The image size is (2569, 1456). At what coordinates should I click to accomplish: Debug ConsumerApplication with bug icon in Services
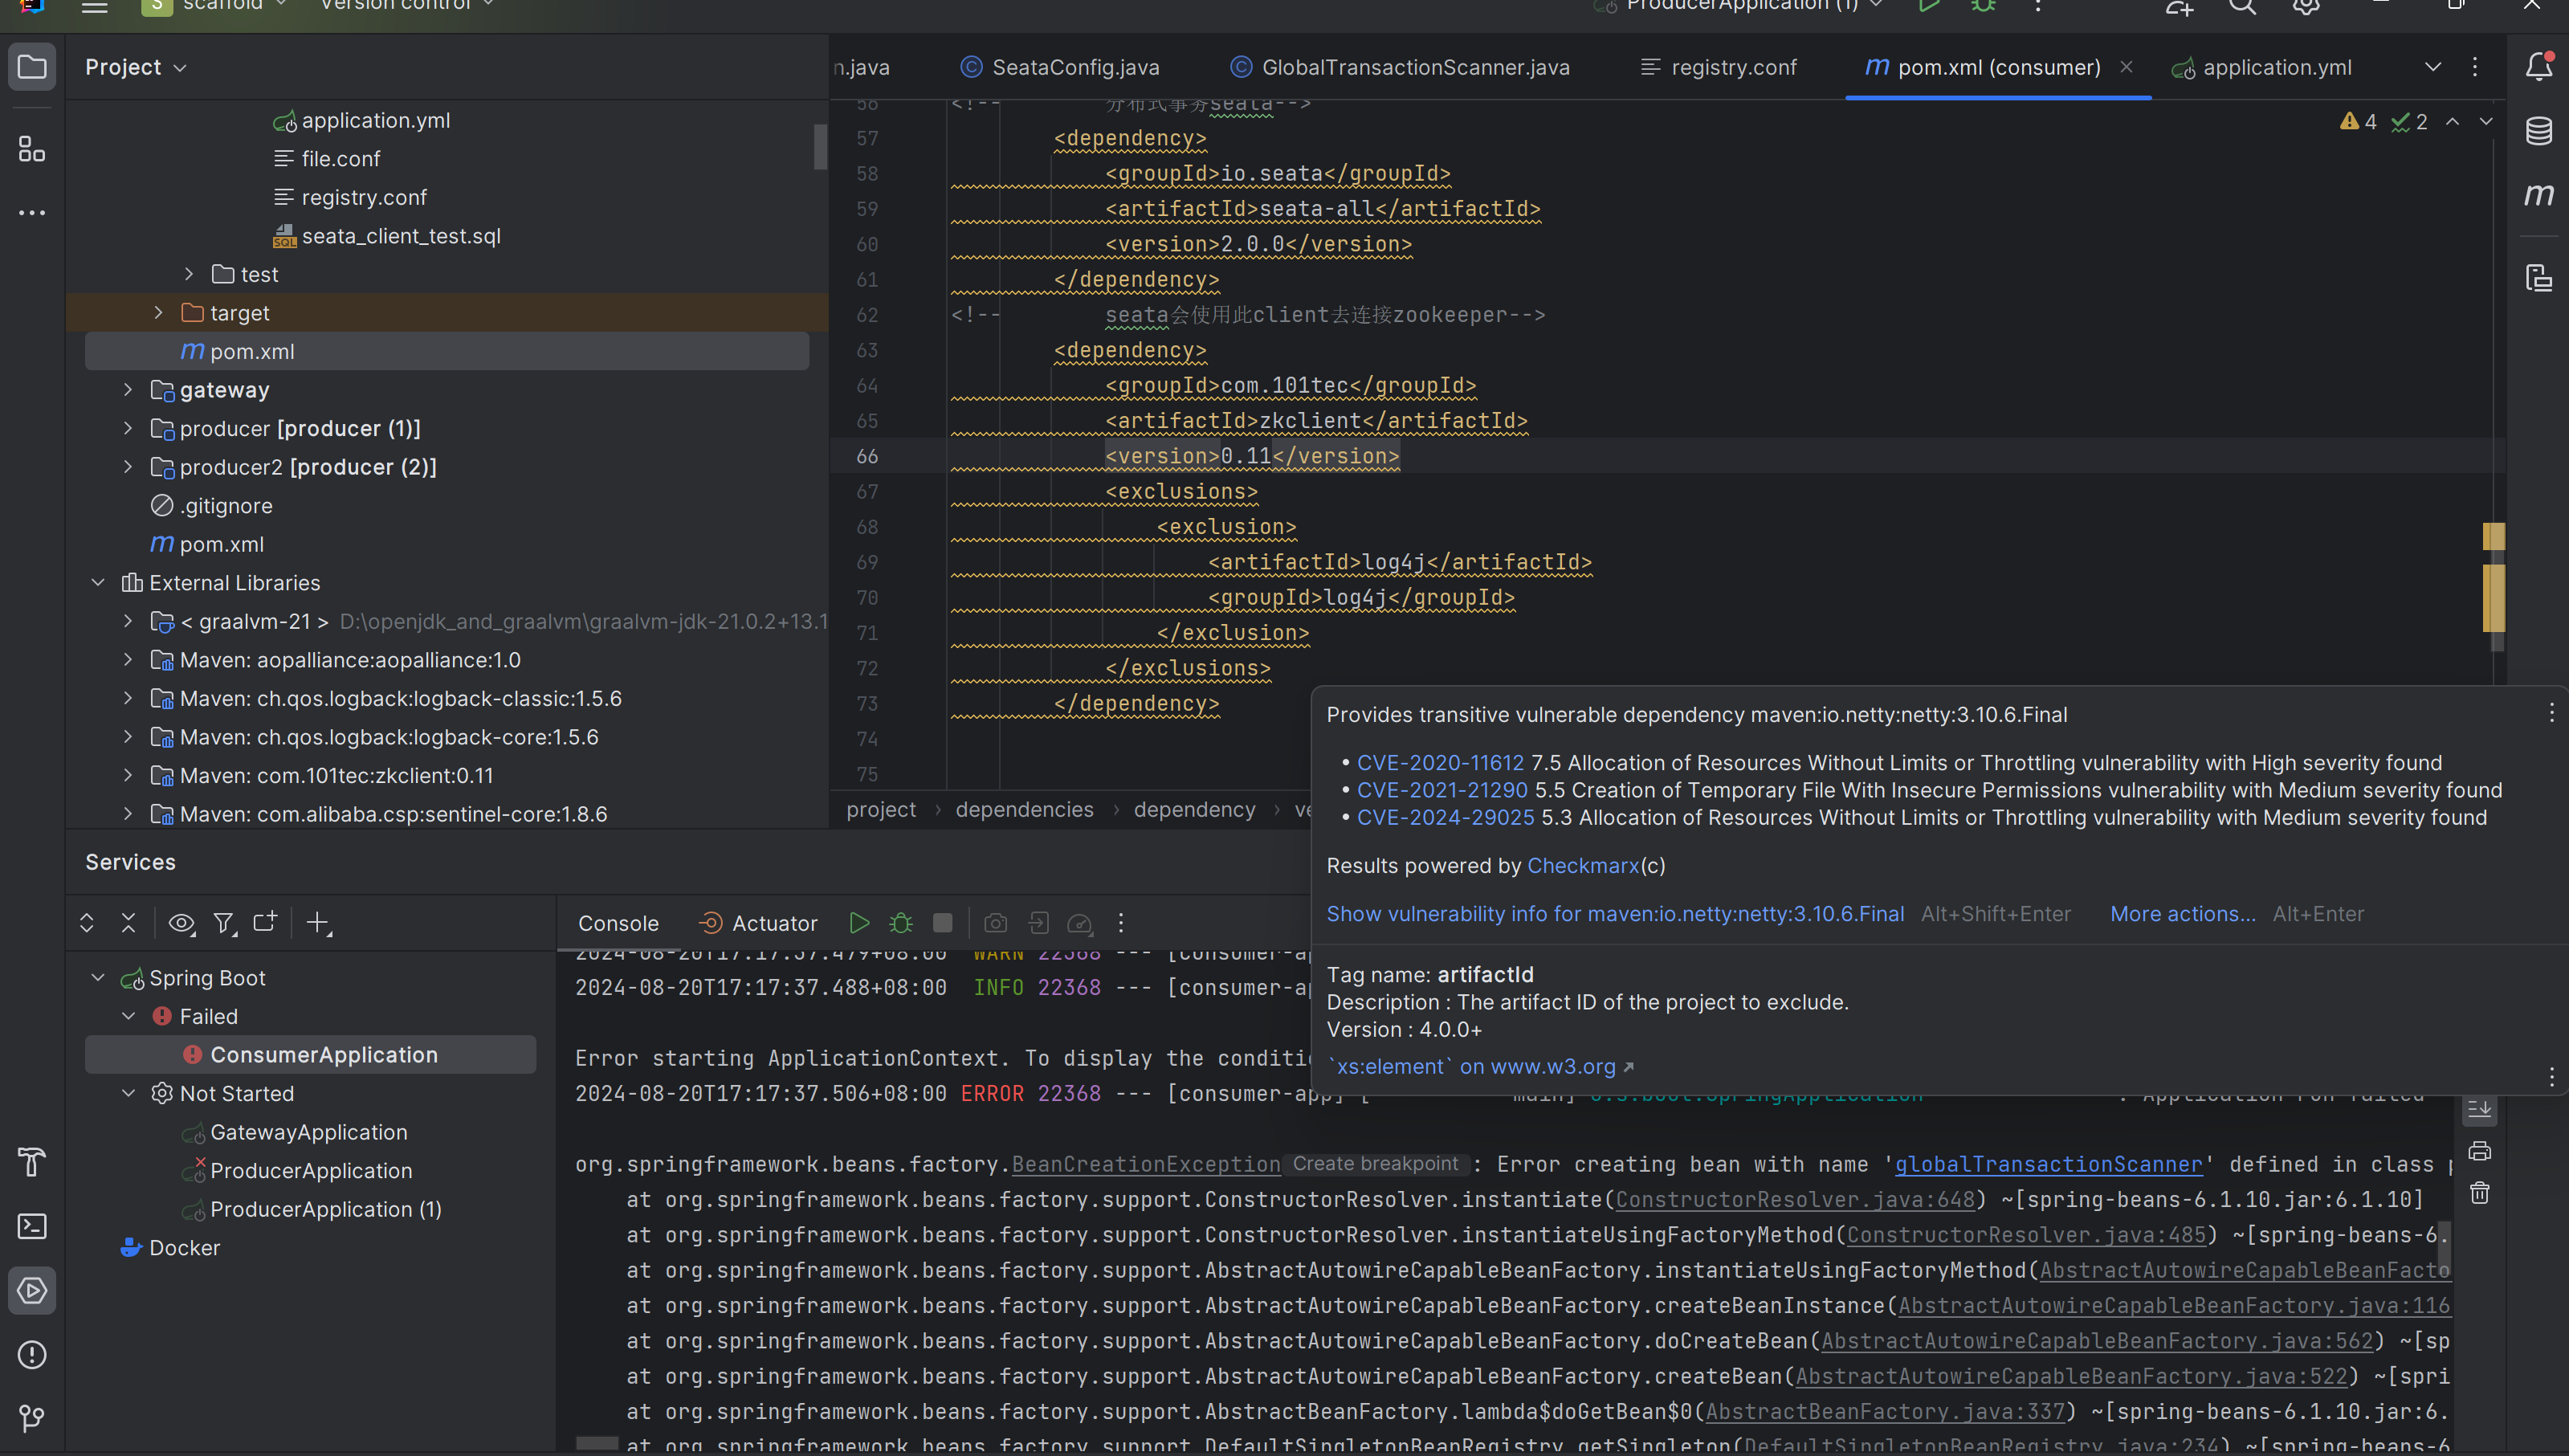point(901,923)
